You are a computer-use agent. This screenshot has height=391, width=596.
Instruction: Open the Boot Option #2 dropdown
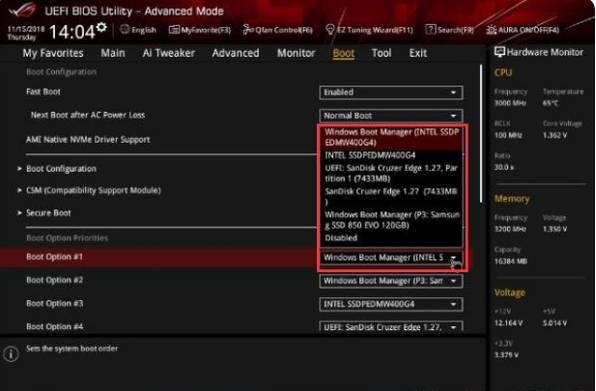[391, 281]
